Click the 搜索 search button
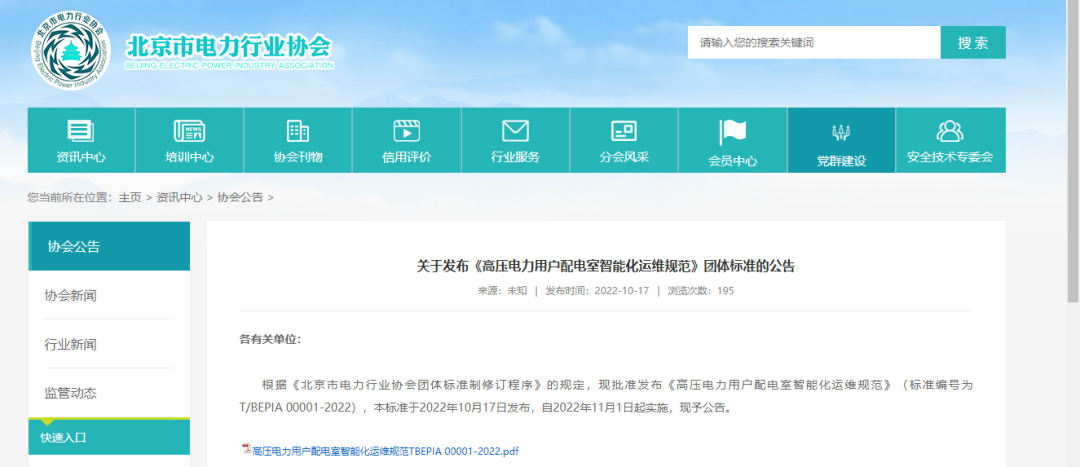This screenshot has height=467, width=1080. pos(972,43)
